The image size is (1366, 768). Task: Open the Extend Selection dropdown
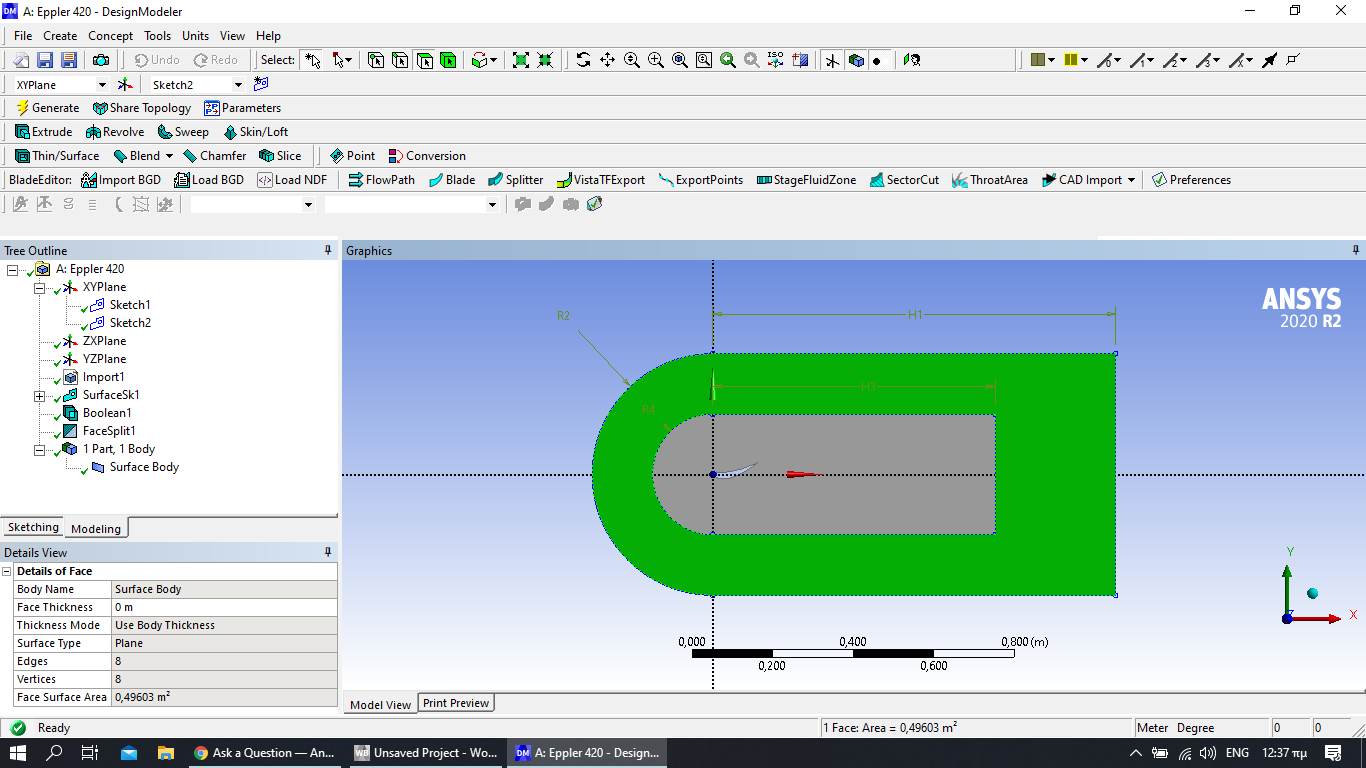[485, 60]
